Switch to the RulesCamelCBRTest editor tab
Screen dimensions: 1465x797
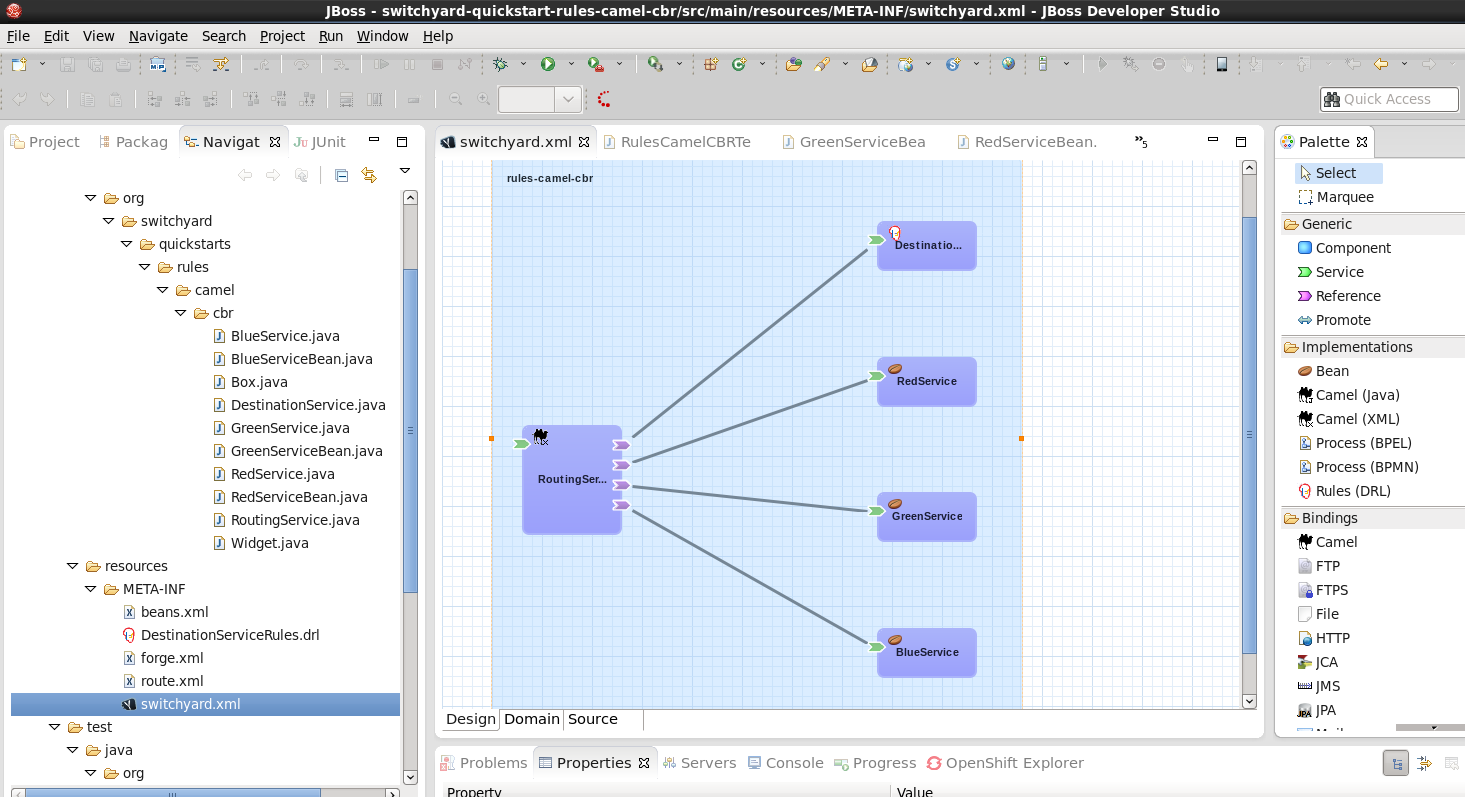point(675,142)
